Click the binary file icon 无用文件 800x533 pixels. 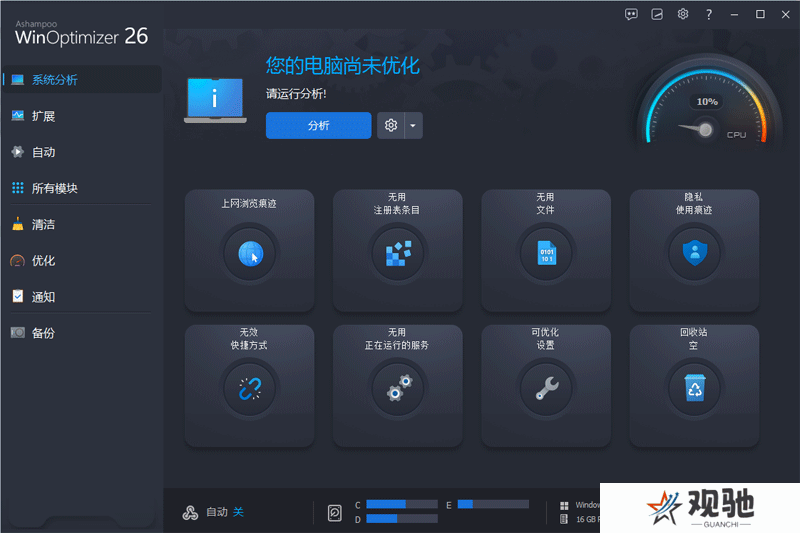(546, 253)
